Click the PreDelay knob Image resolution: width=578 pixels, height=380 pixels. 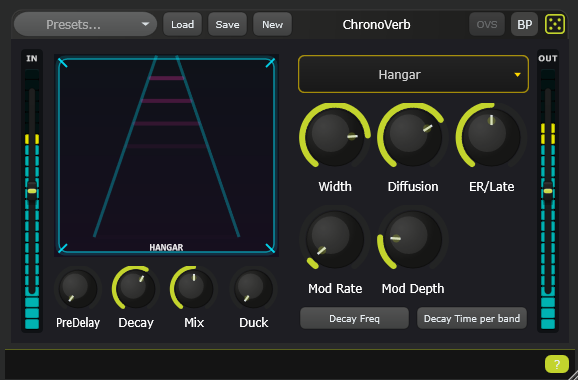[x=78, y=289]
